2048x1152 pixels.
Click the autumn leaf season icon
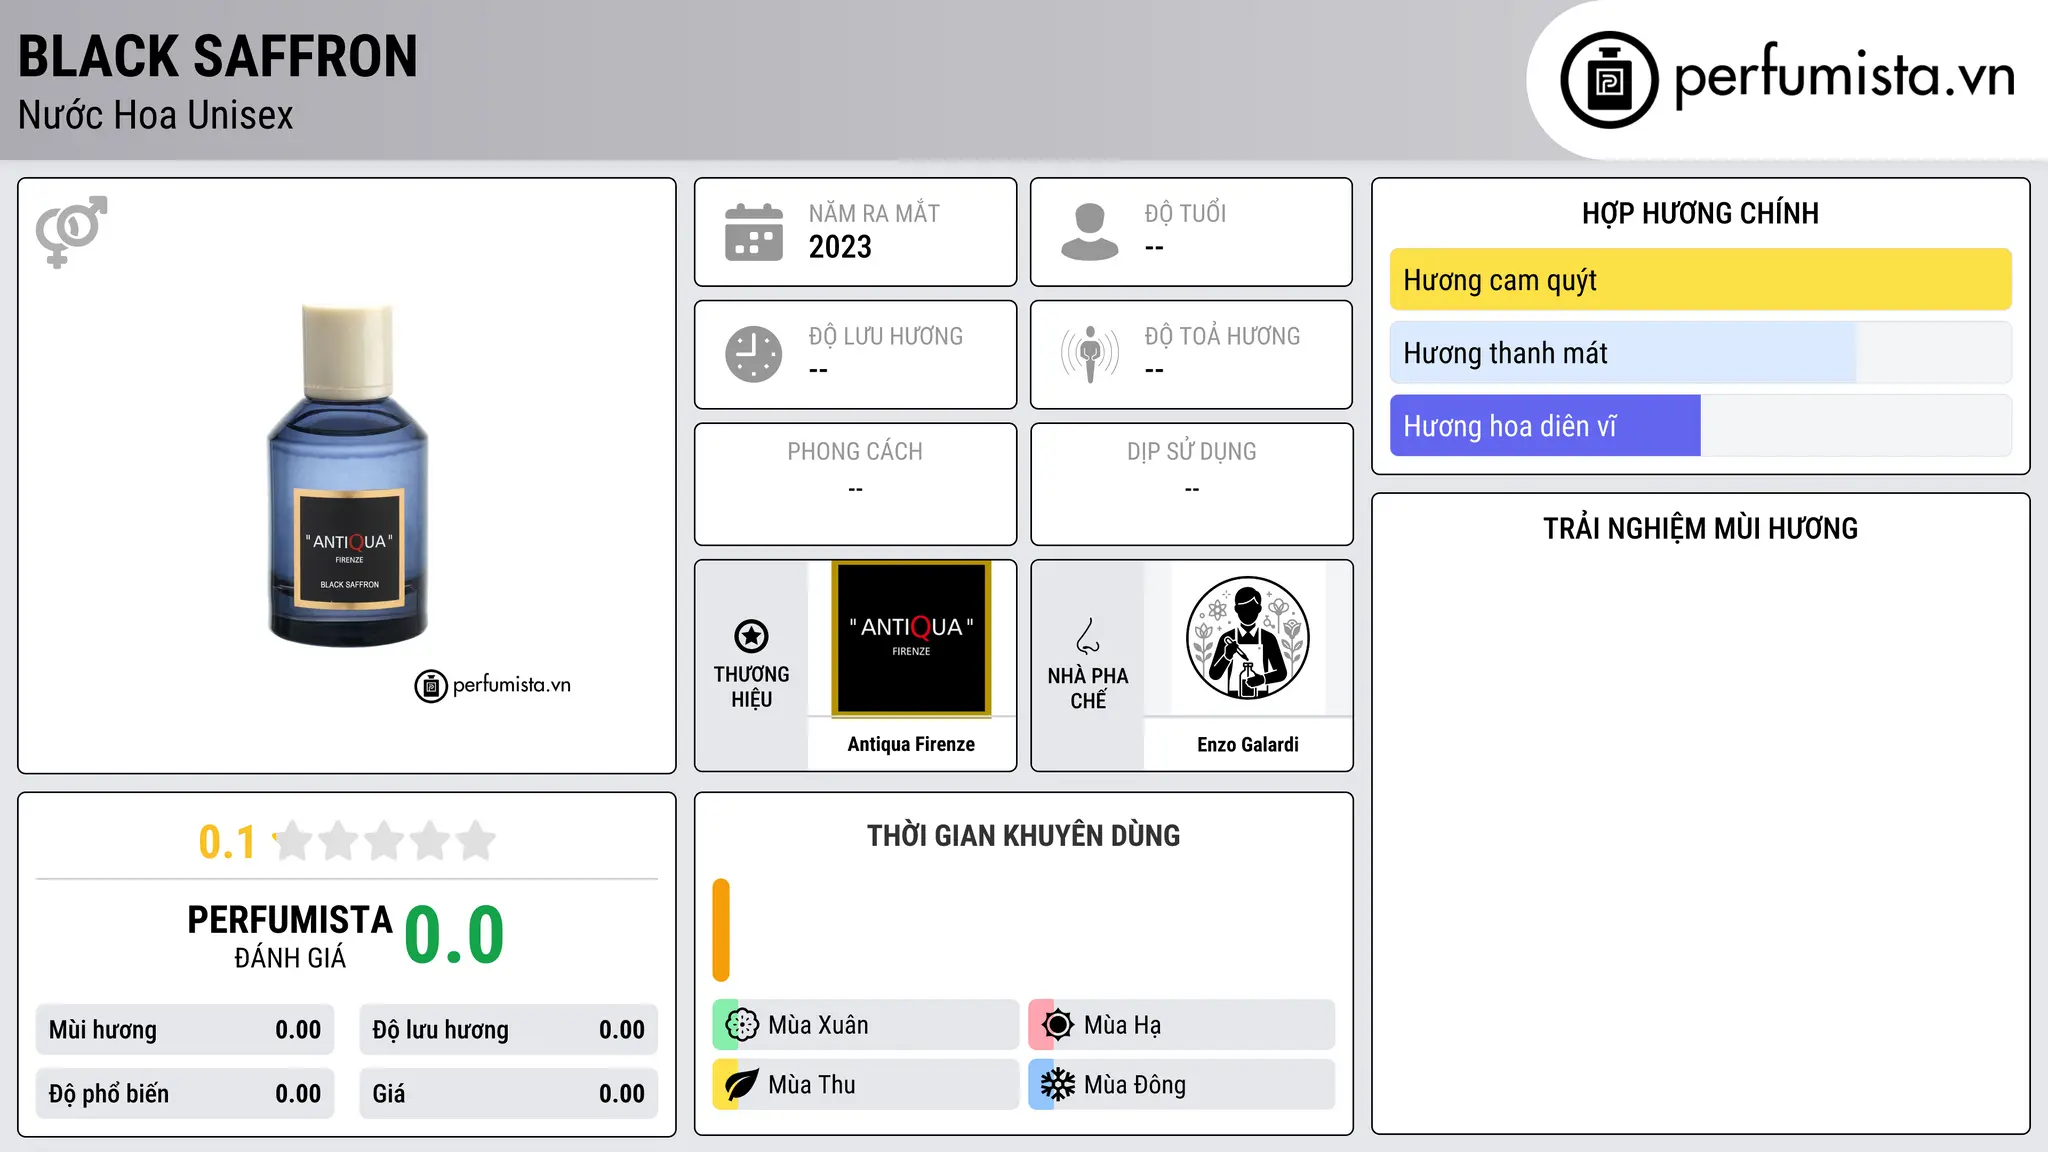tap(742, 1085)
